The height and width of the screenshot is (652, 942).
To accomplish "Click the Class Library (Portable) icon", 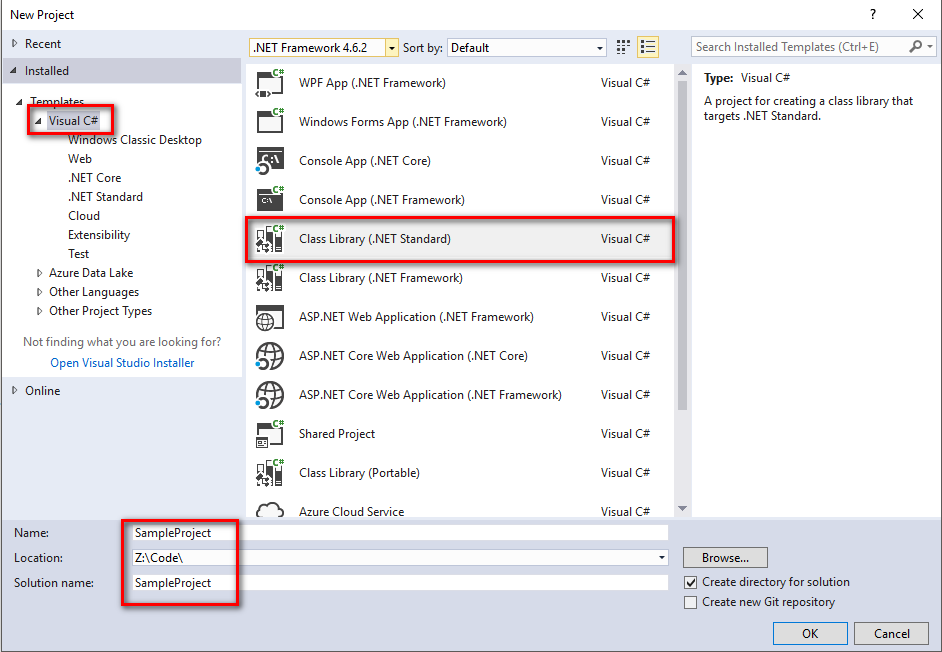I will 270,473.
